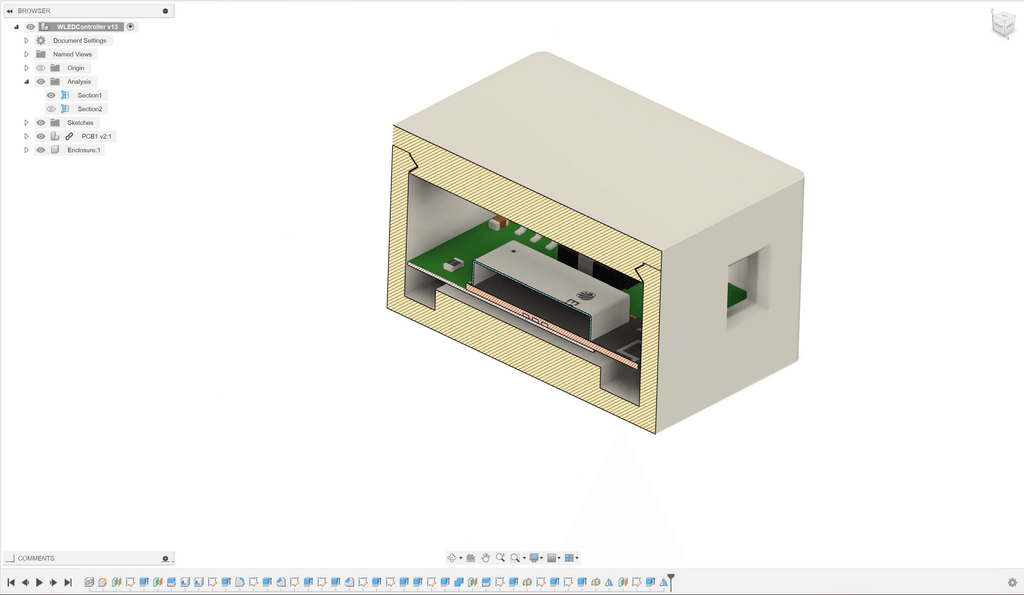Show the Section2 analysis
The height and width of the screenshot is (595, 1024).
pos(51,109)
